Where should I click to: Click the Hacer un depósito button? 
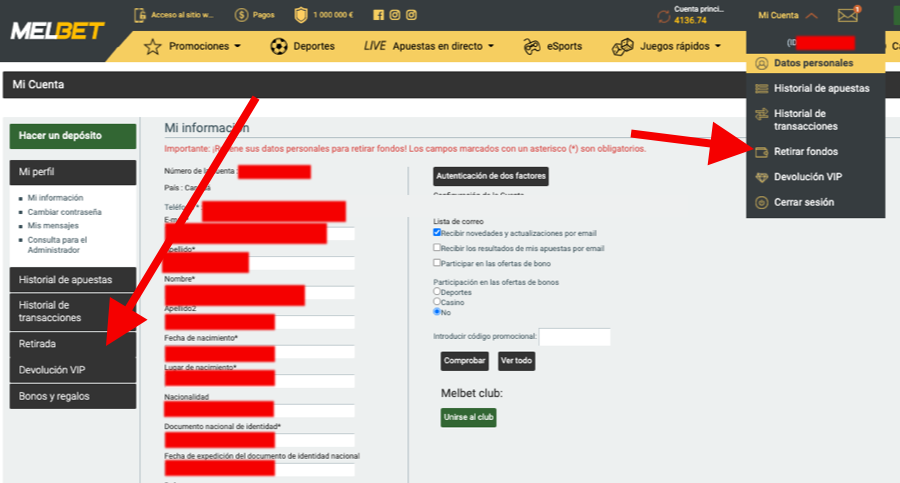tap(72, 136)
